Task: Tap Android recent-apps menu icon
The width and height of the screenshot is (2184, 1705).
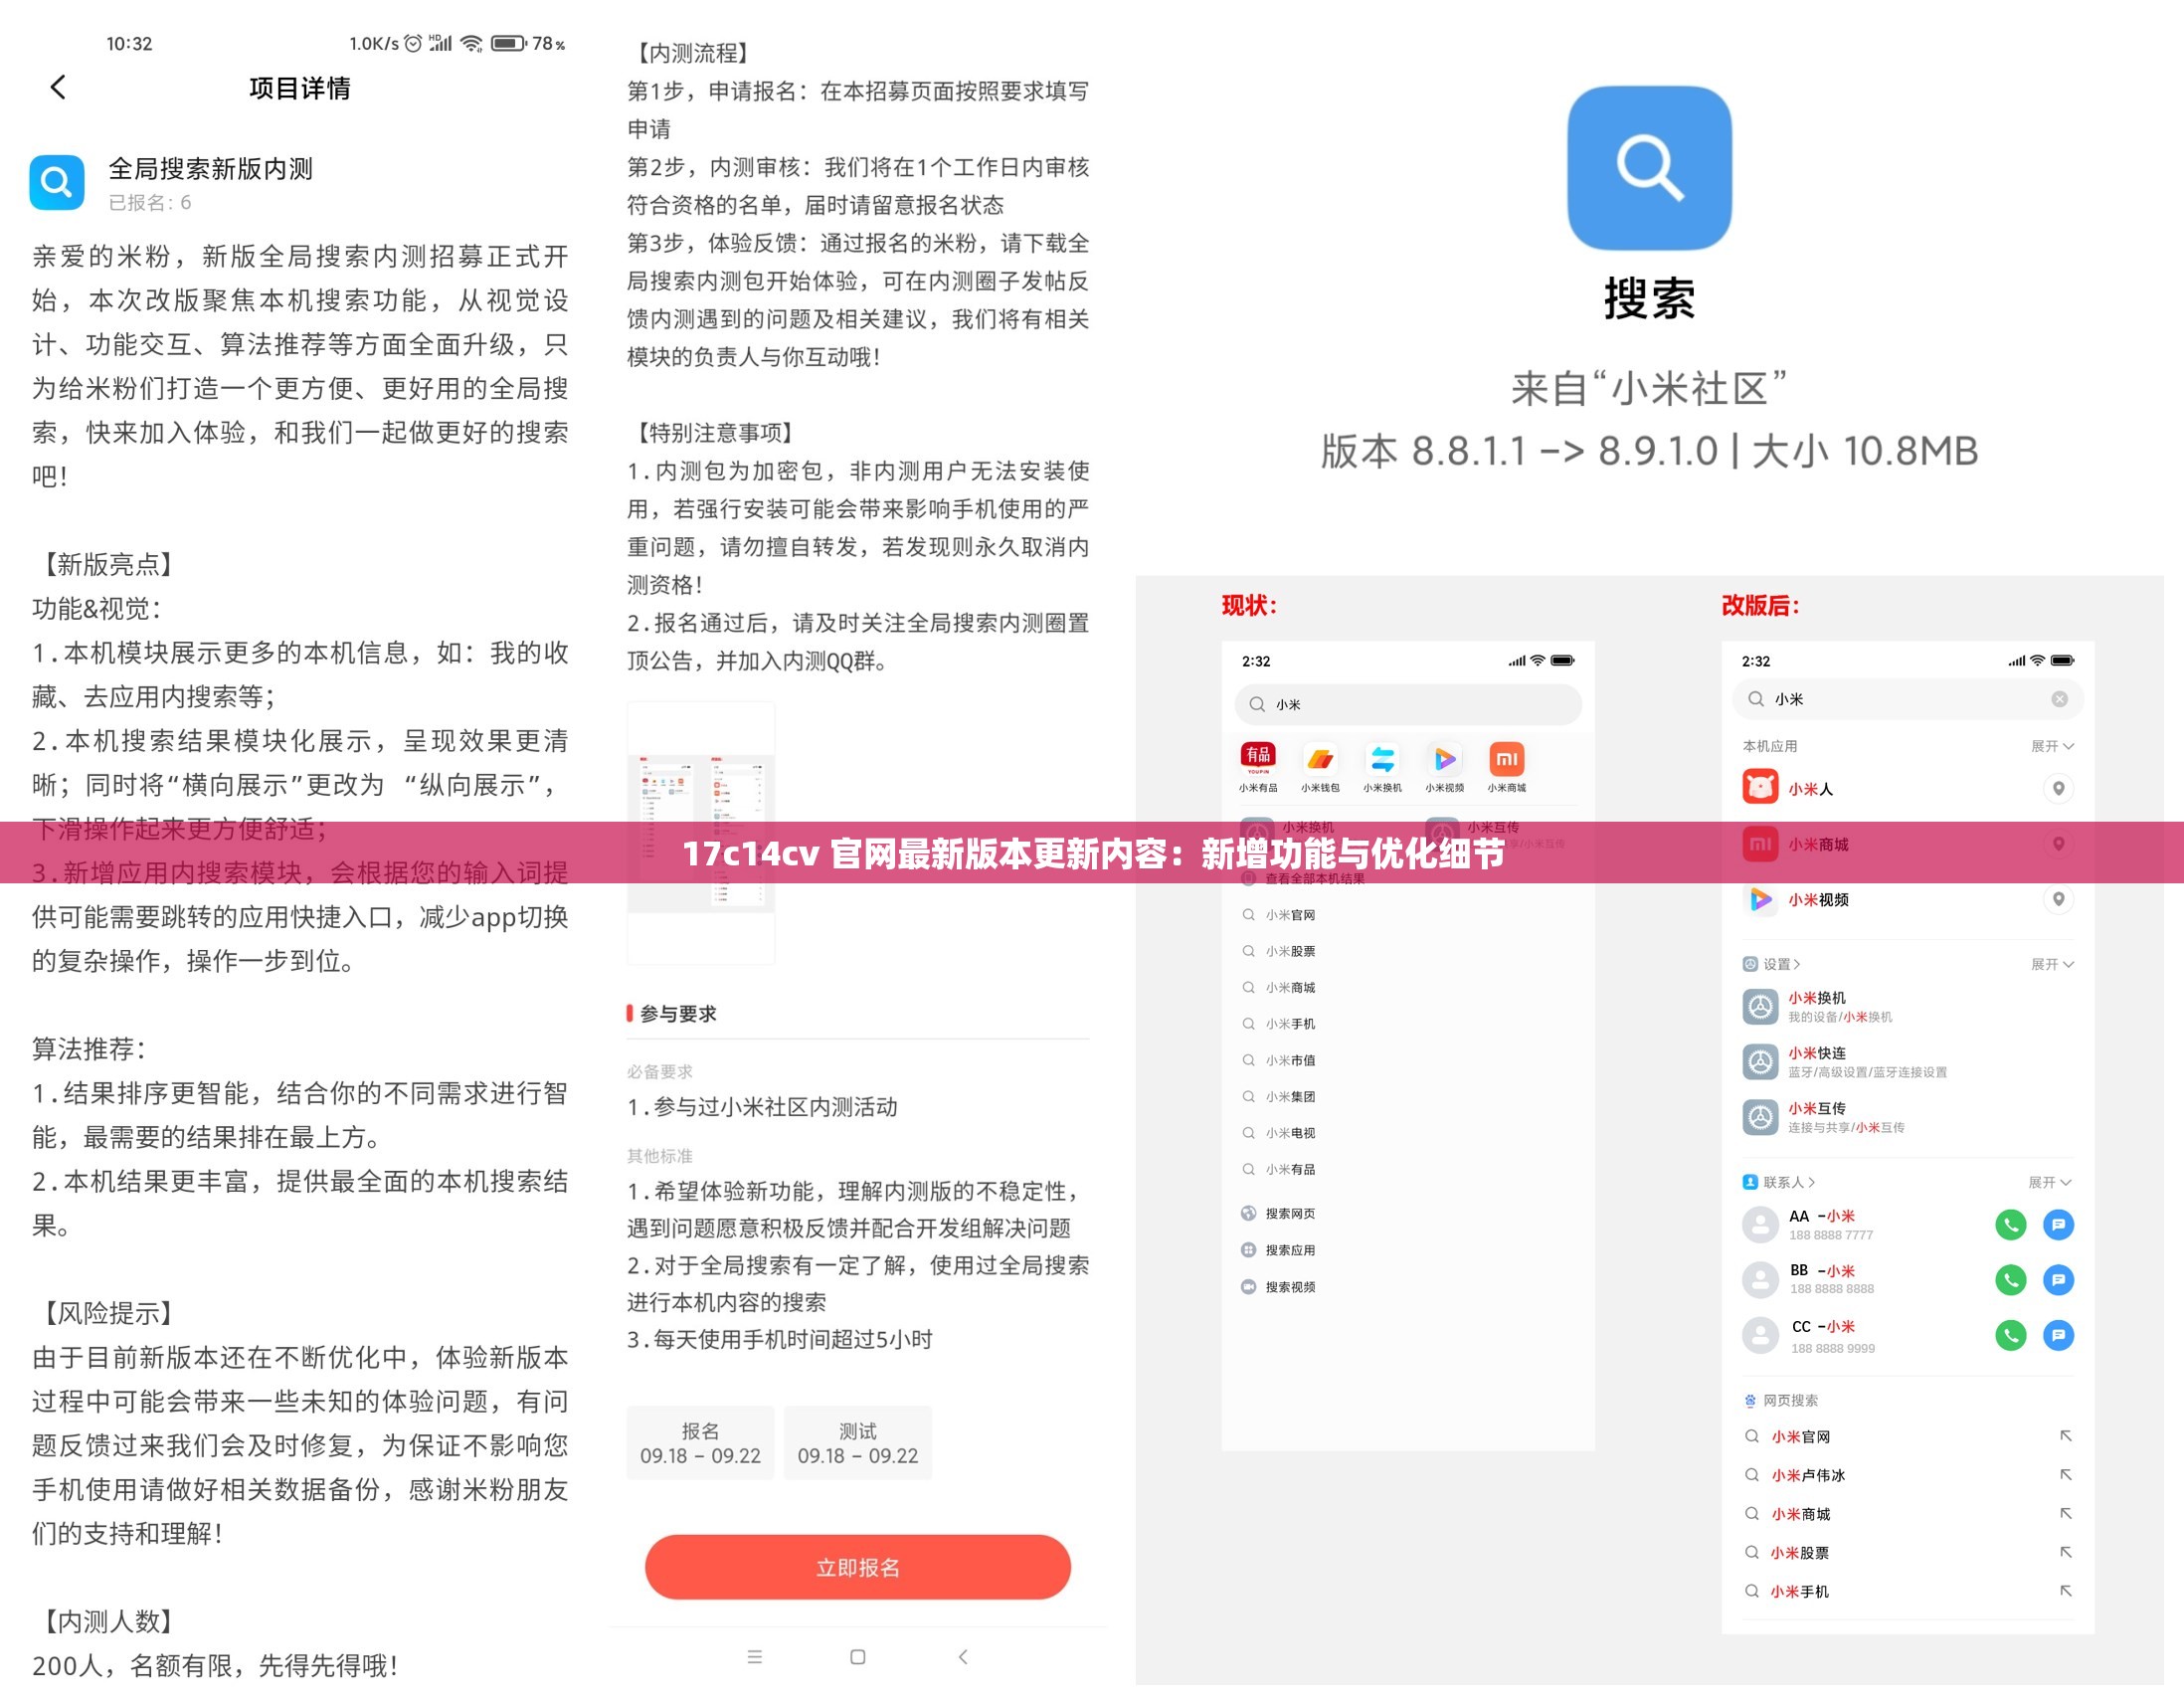Action: pos(755,1657)
